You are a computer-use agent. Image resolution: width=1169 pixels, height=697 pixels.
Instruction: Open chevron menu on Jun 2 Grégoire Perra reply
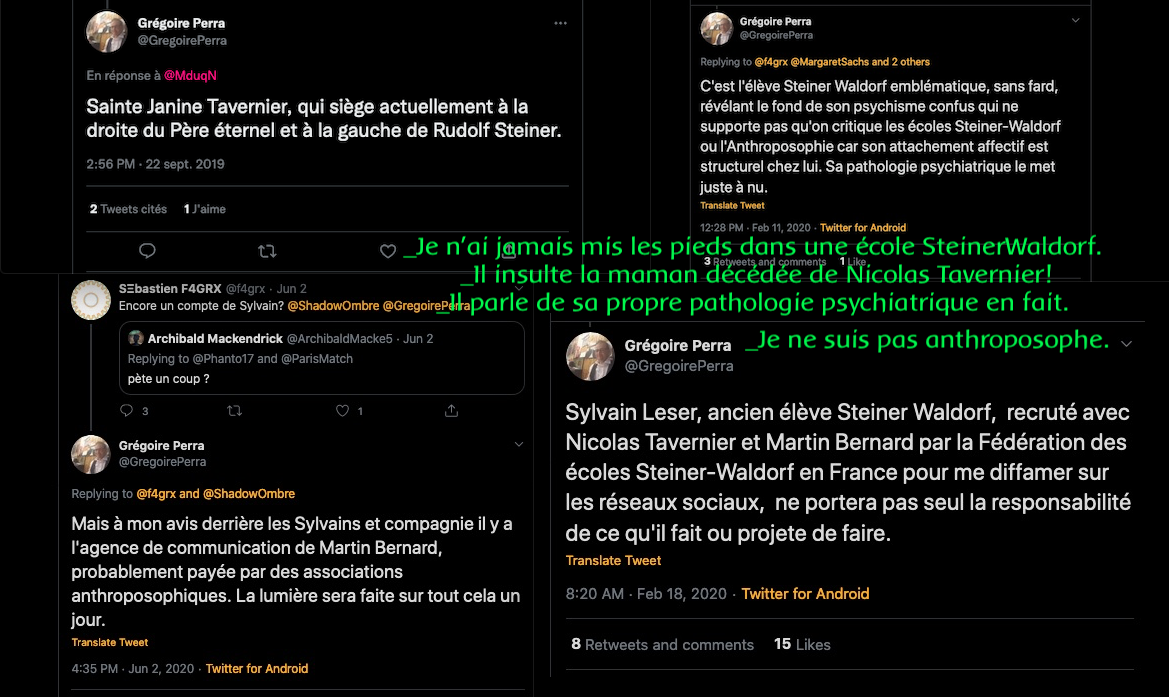click(519, 444)
